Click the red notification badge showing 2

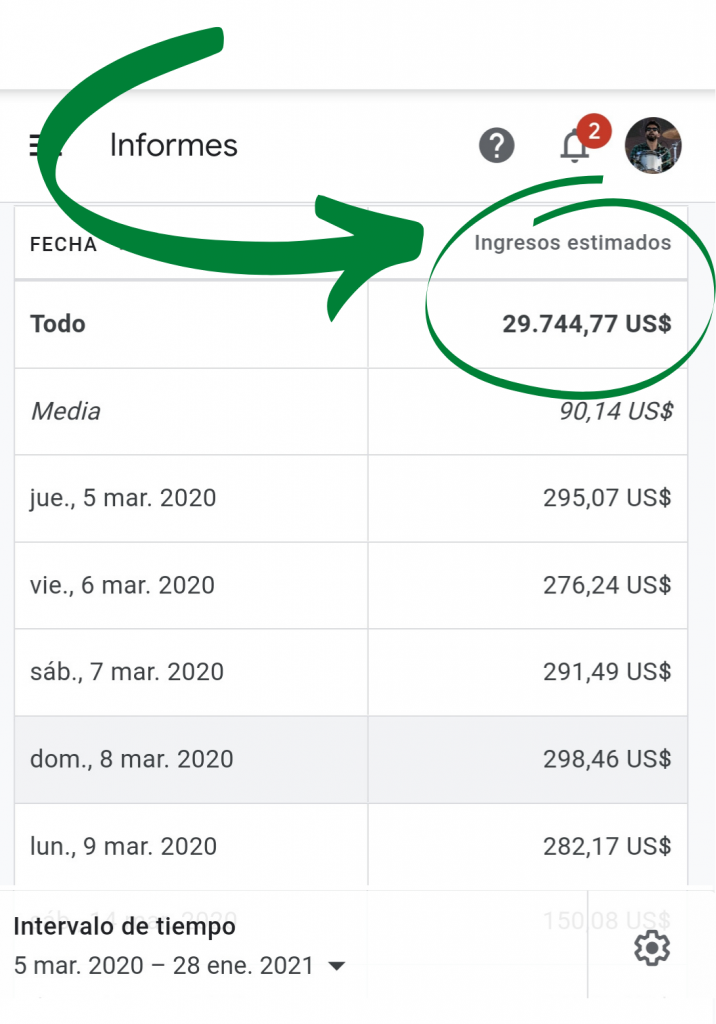(594, 131)
